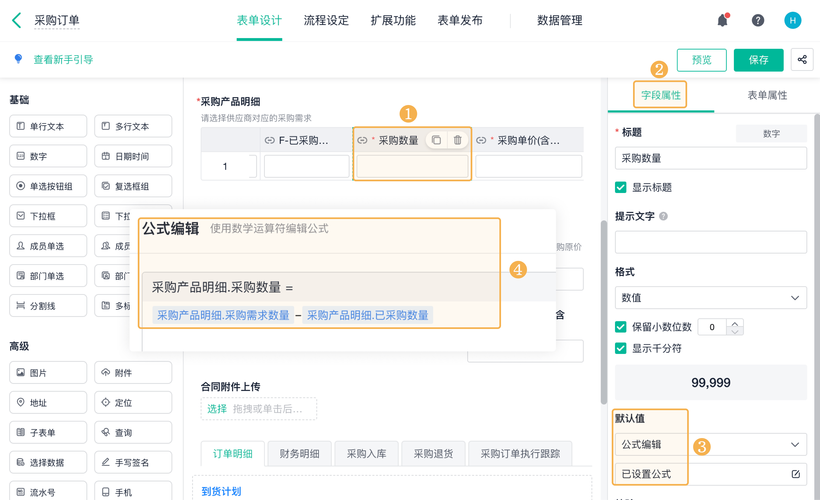Add a 复选框组 field
Screen dimensions: 820x500
coord(133,186)
